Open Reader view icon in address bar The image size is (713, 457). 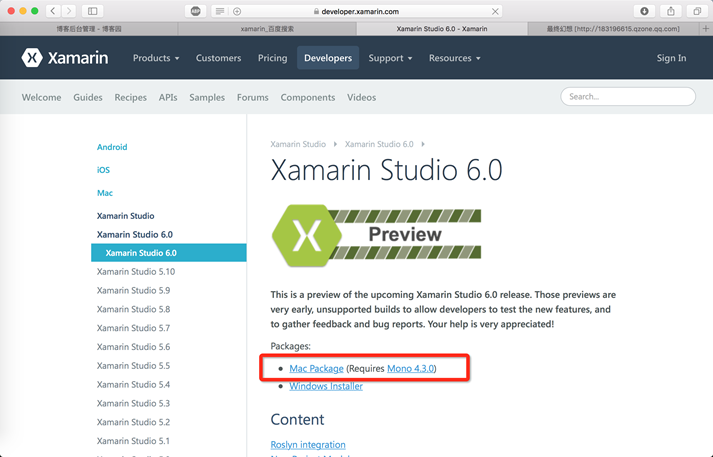pos(220,11)
